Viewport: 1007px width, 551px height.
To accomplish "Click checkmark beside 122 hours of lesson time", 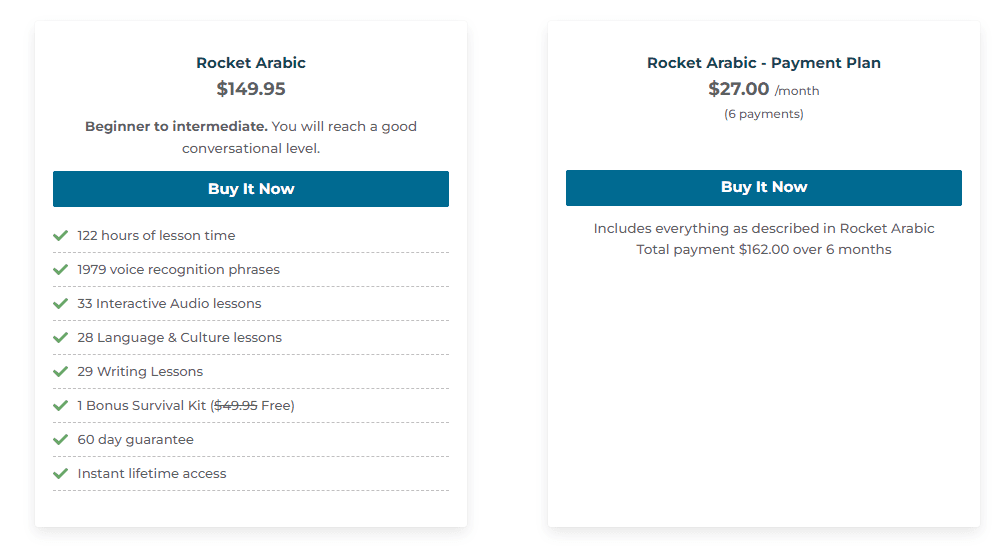I will tap(60, 236).
